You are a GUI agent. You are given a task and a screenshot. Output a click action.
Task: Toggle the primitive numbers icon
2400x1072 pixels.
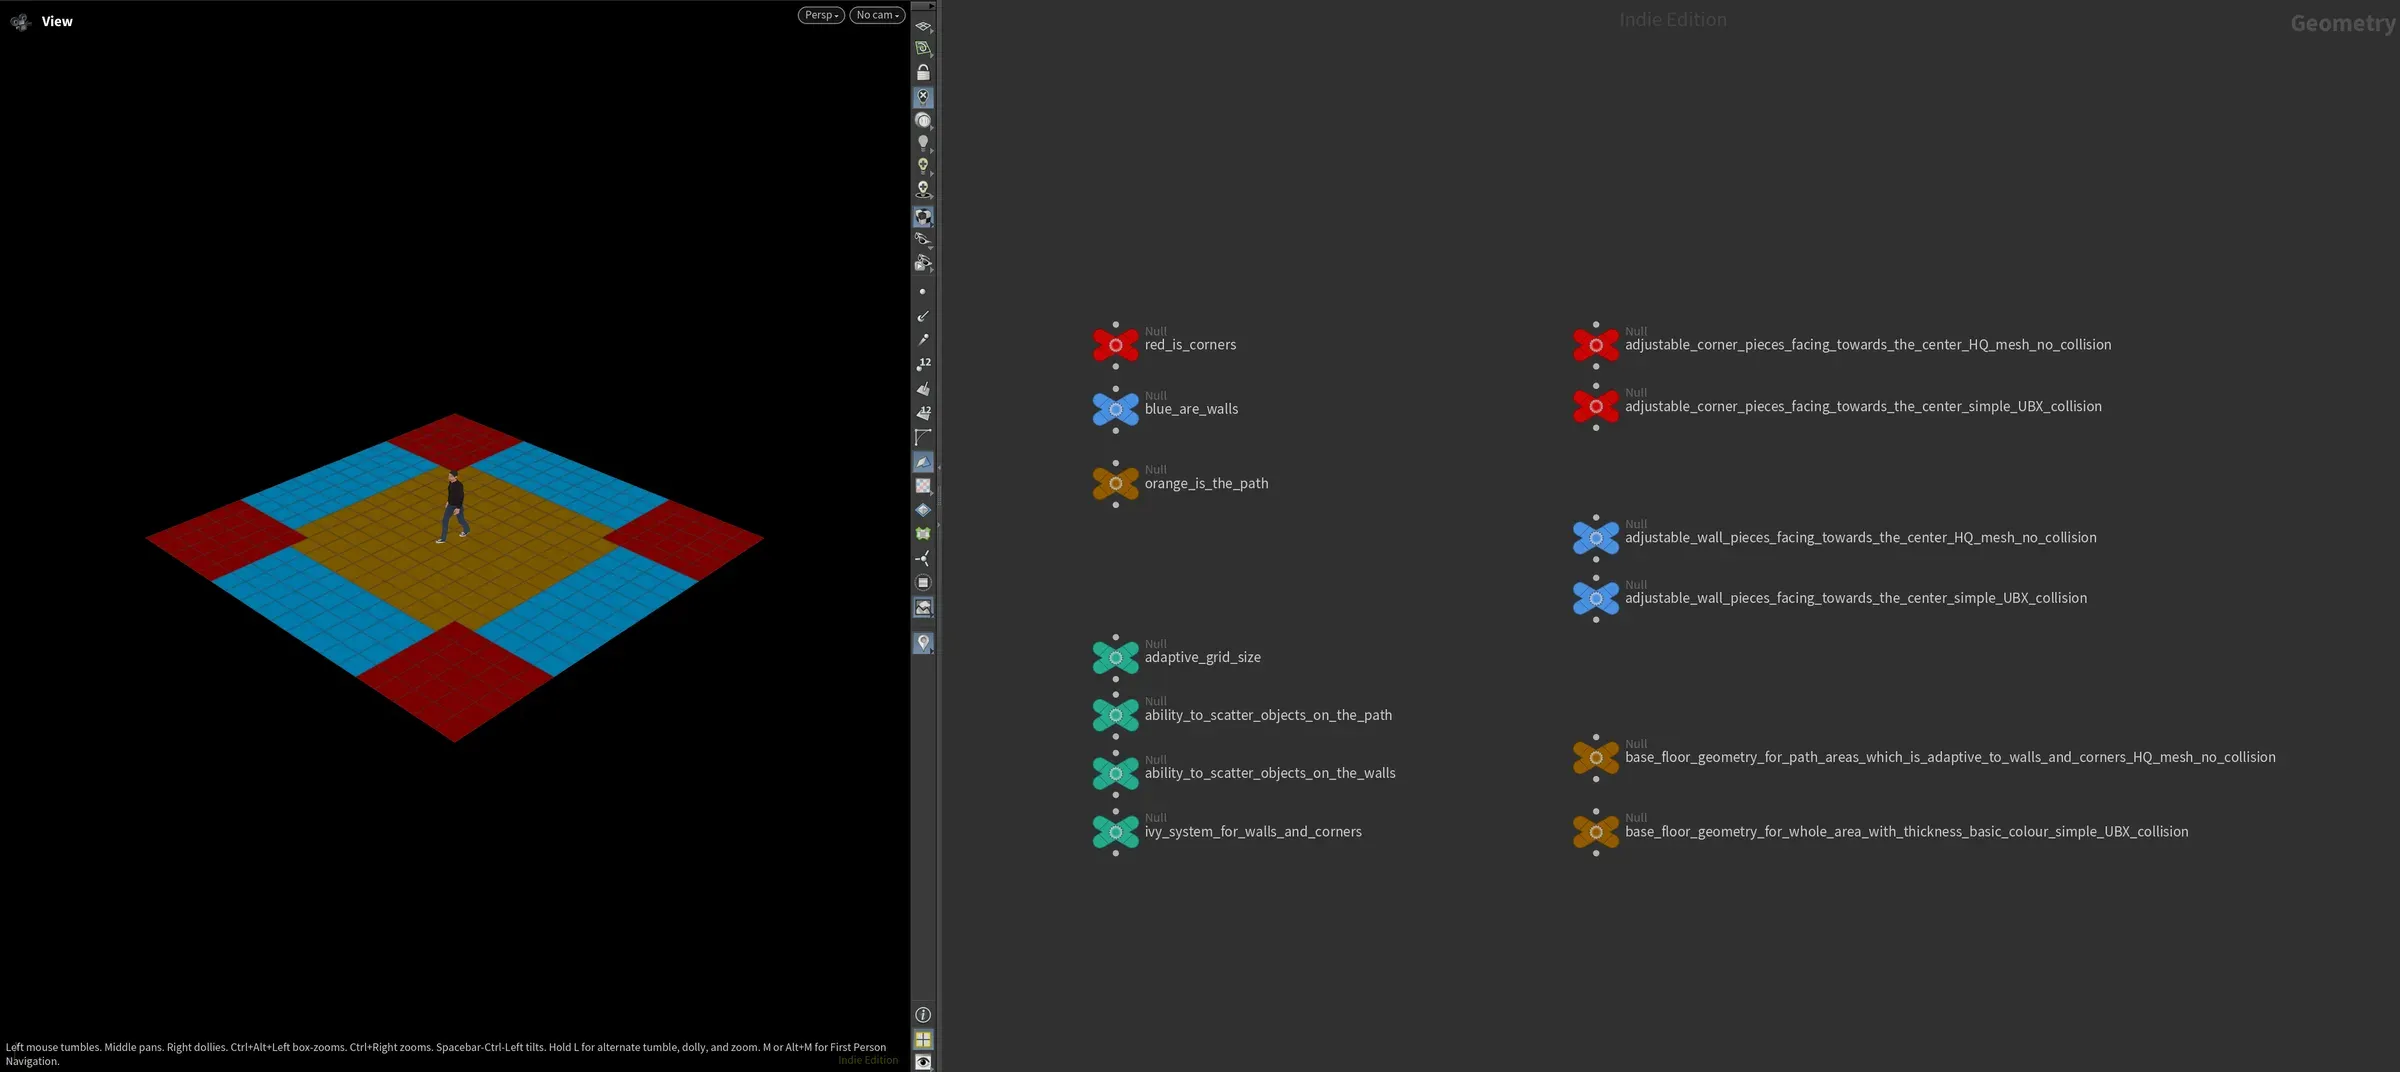click(923, 413)
